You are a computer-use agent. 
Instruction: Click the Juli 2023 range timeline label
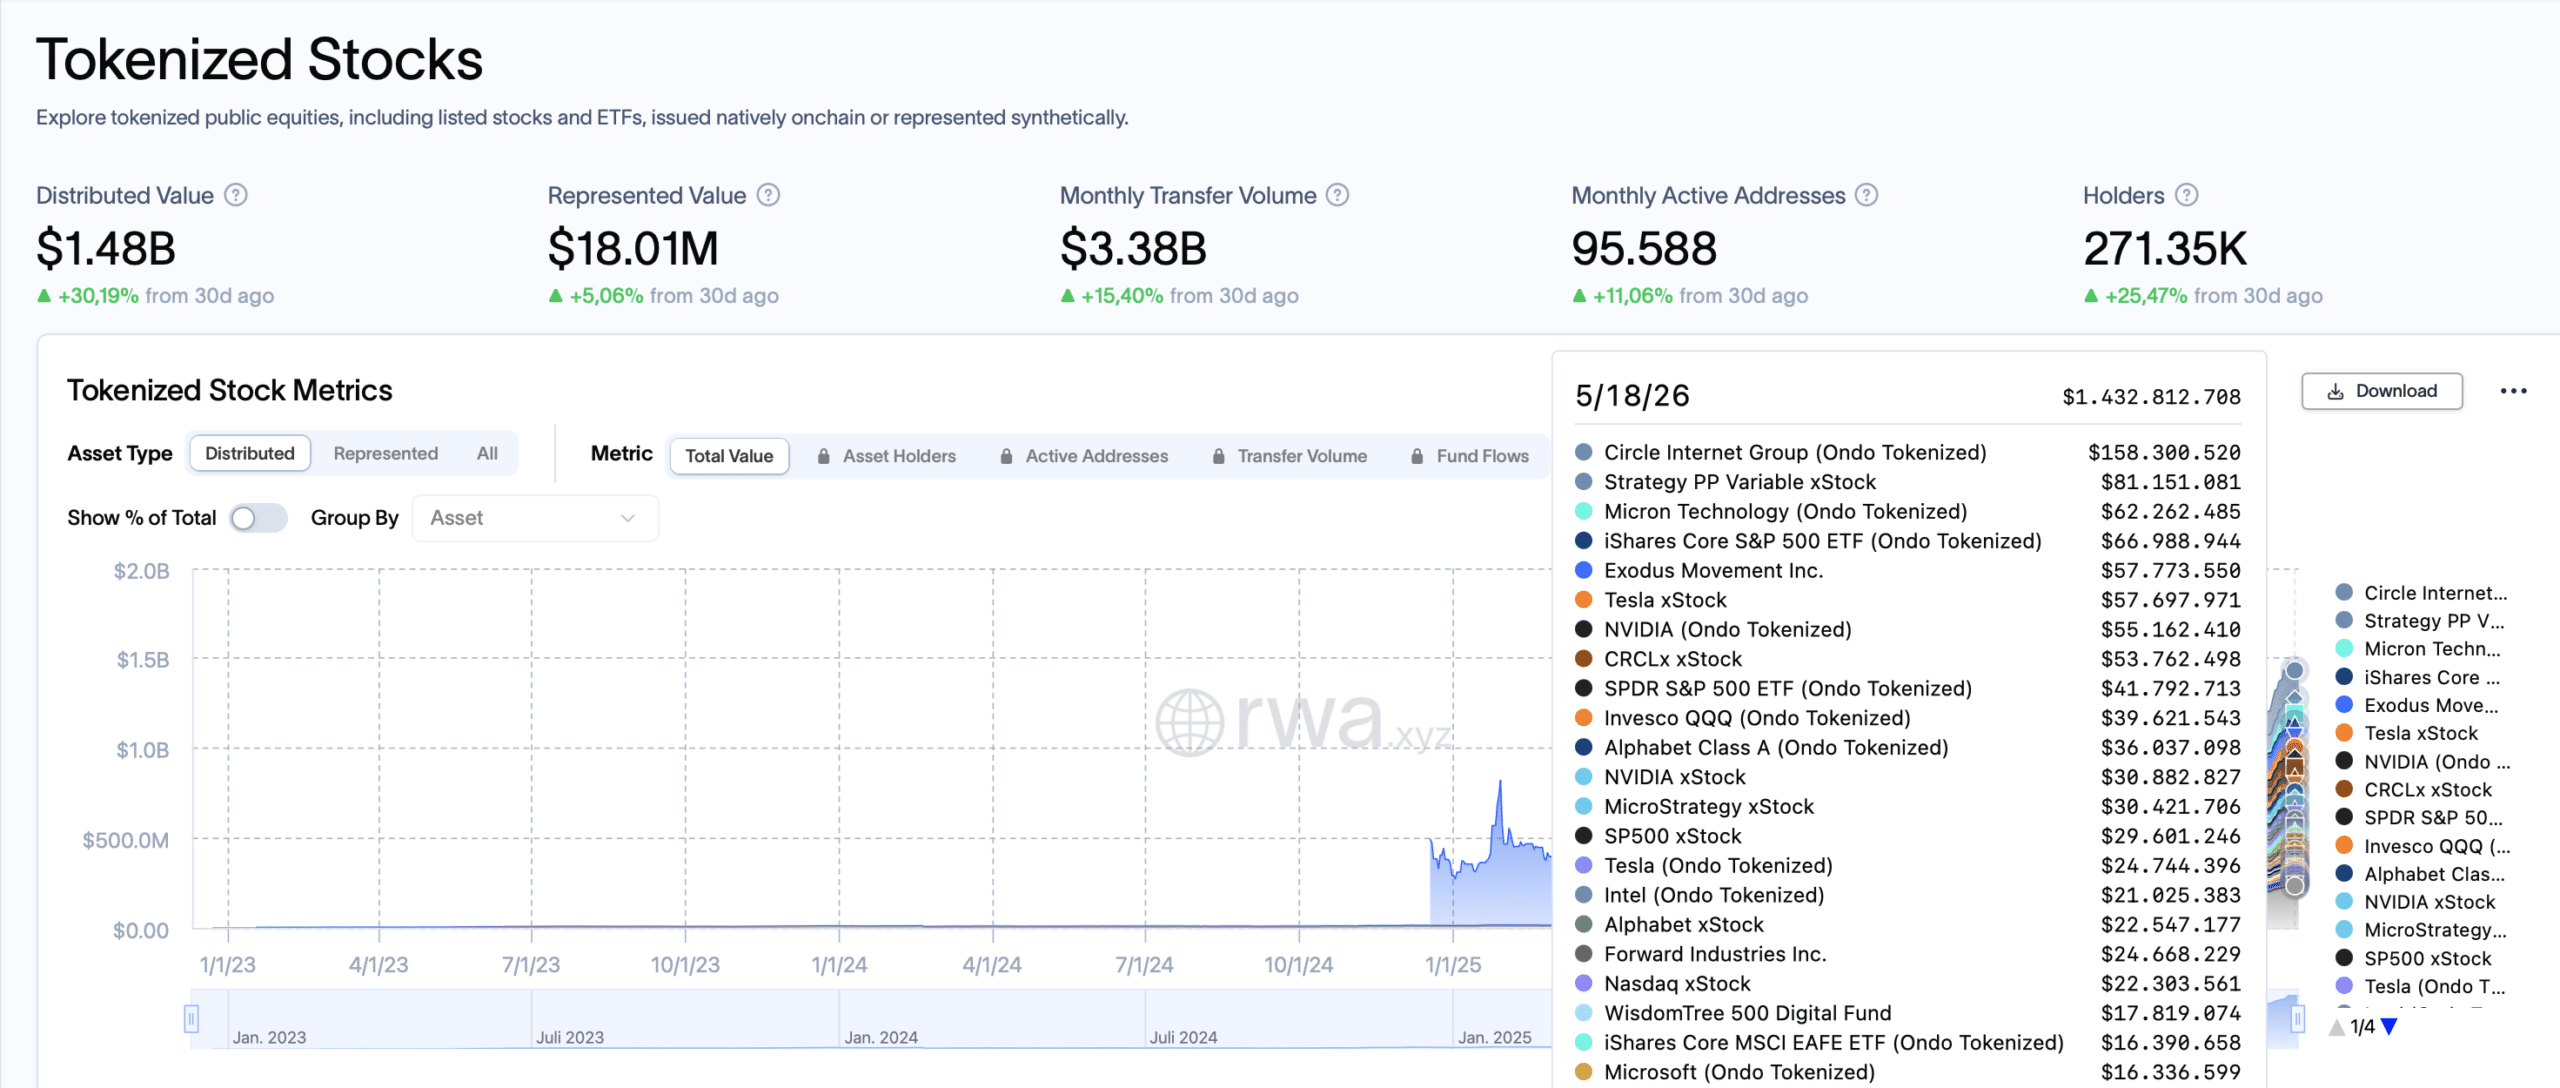coord(570,1038)
